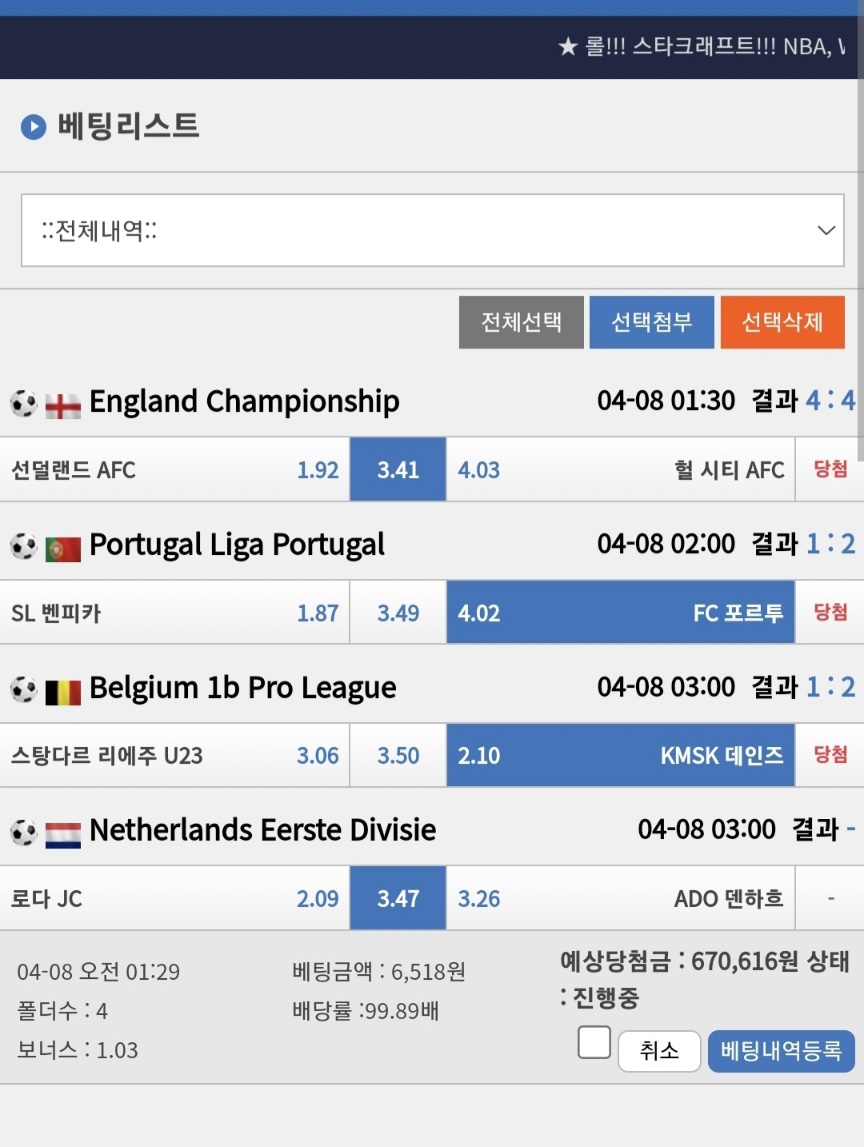Select FC 포르투 4.02 odds cell

pyautogui.click(x=620, y=613)
